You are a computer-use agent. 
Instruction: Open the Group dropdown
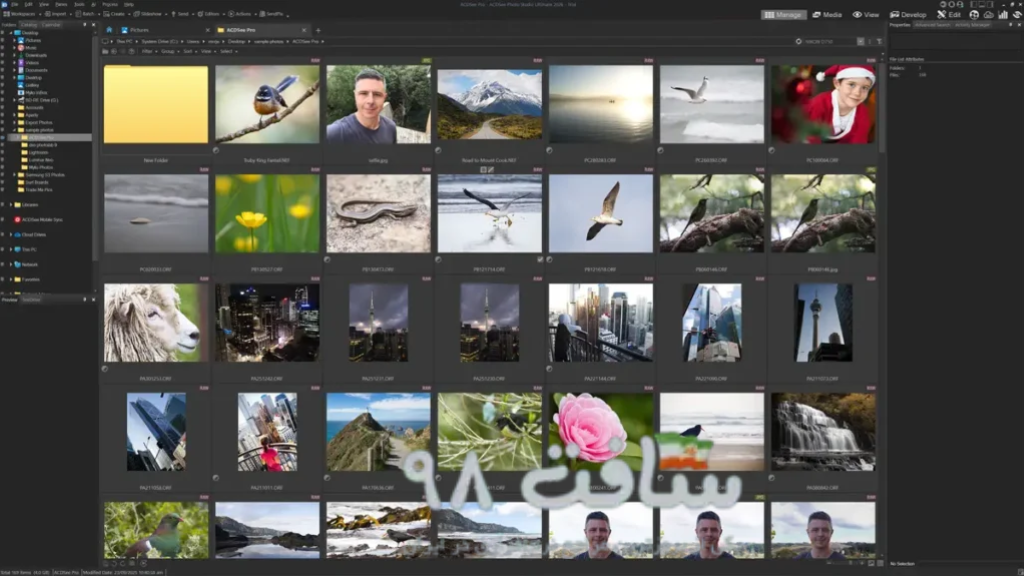pos(169,51)
